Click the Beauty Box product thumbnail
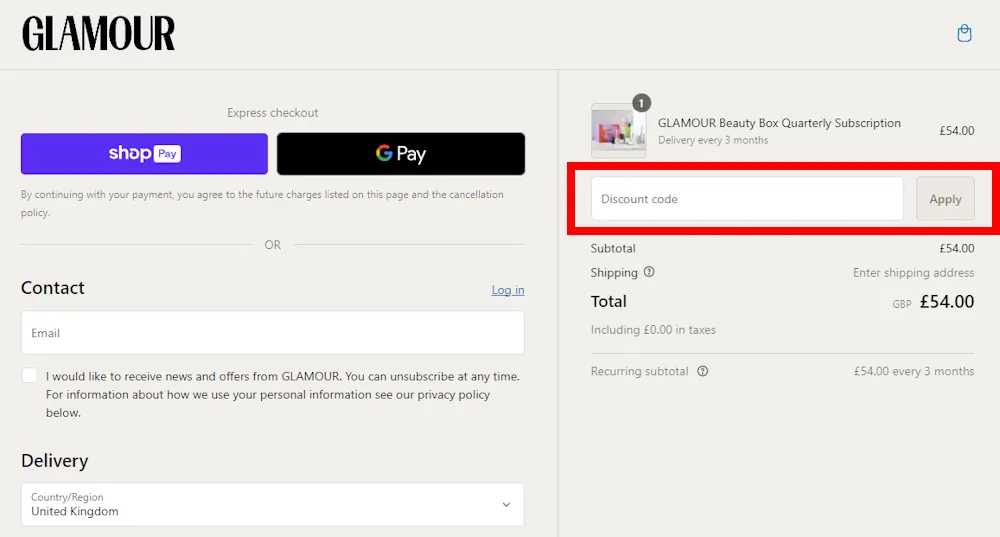 tap(618, 131)
